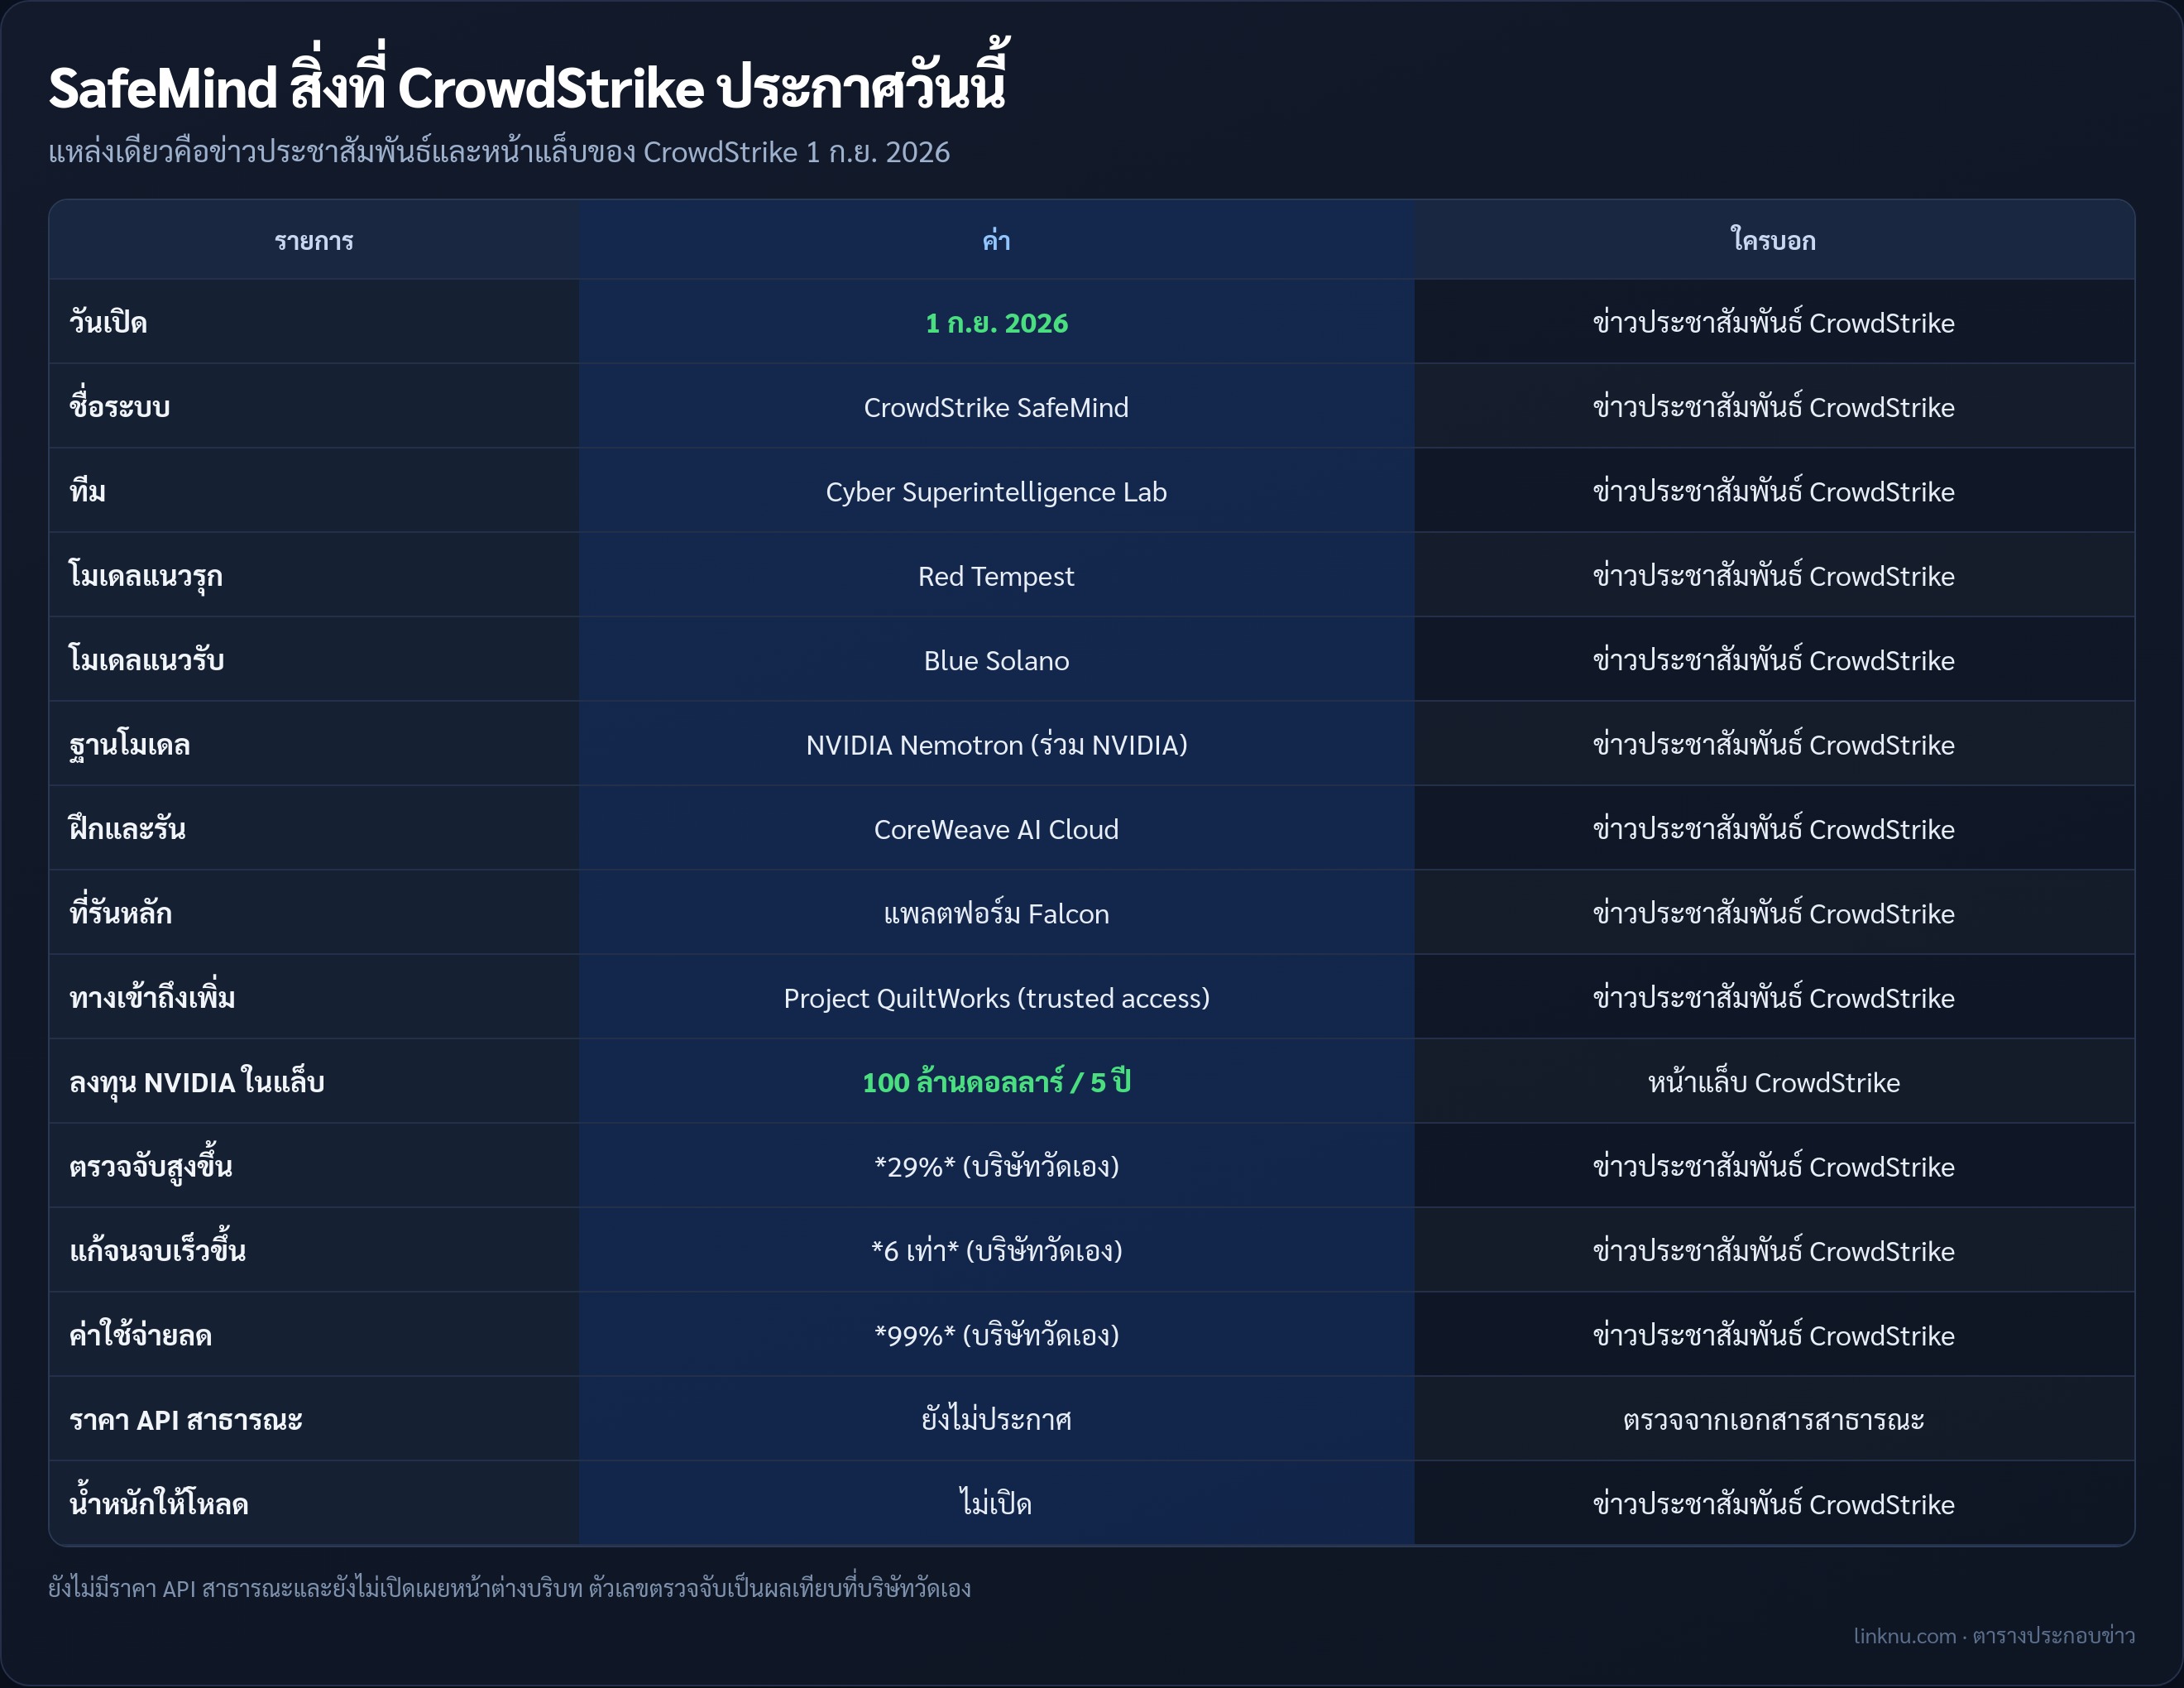Select the 'ค่า' column header
Screen dimensions: 2184x1688
pos(996,241)
